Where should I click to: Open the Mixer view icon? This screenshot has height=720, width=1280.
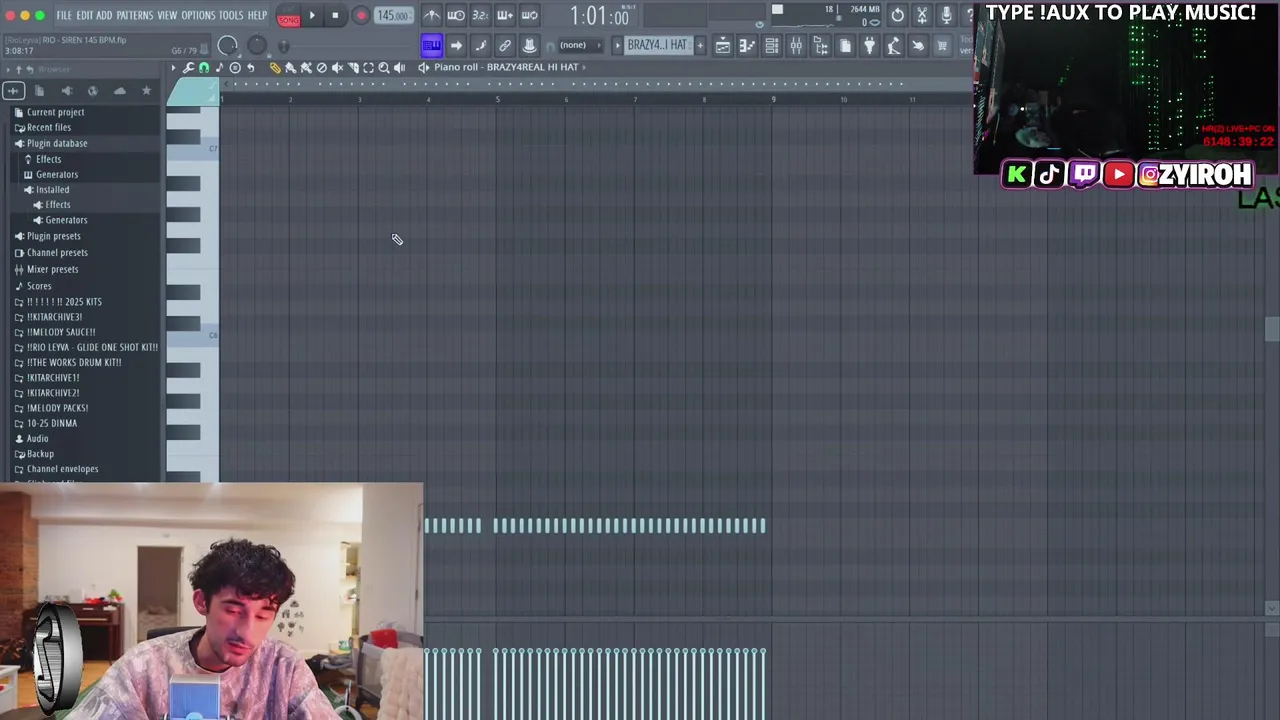[x=796, y=45]
